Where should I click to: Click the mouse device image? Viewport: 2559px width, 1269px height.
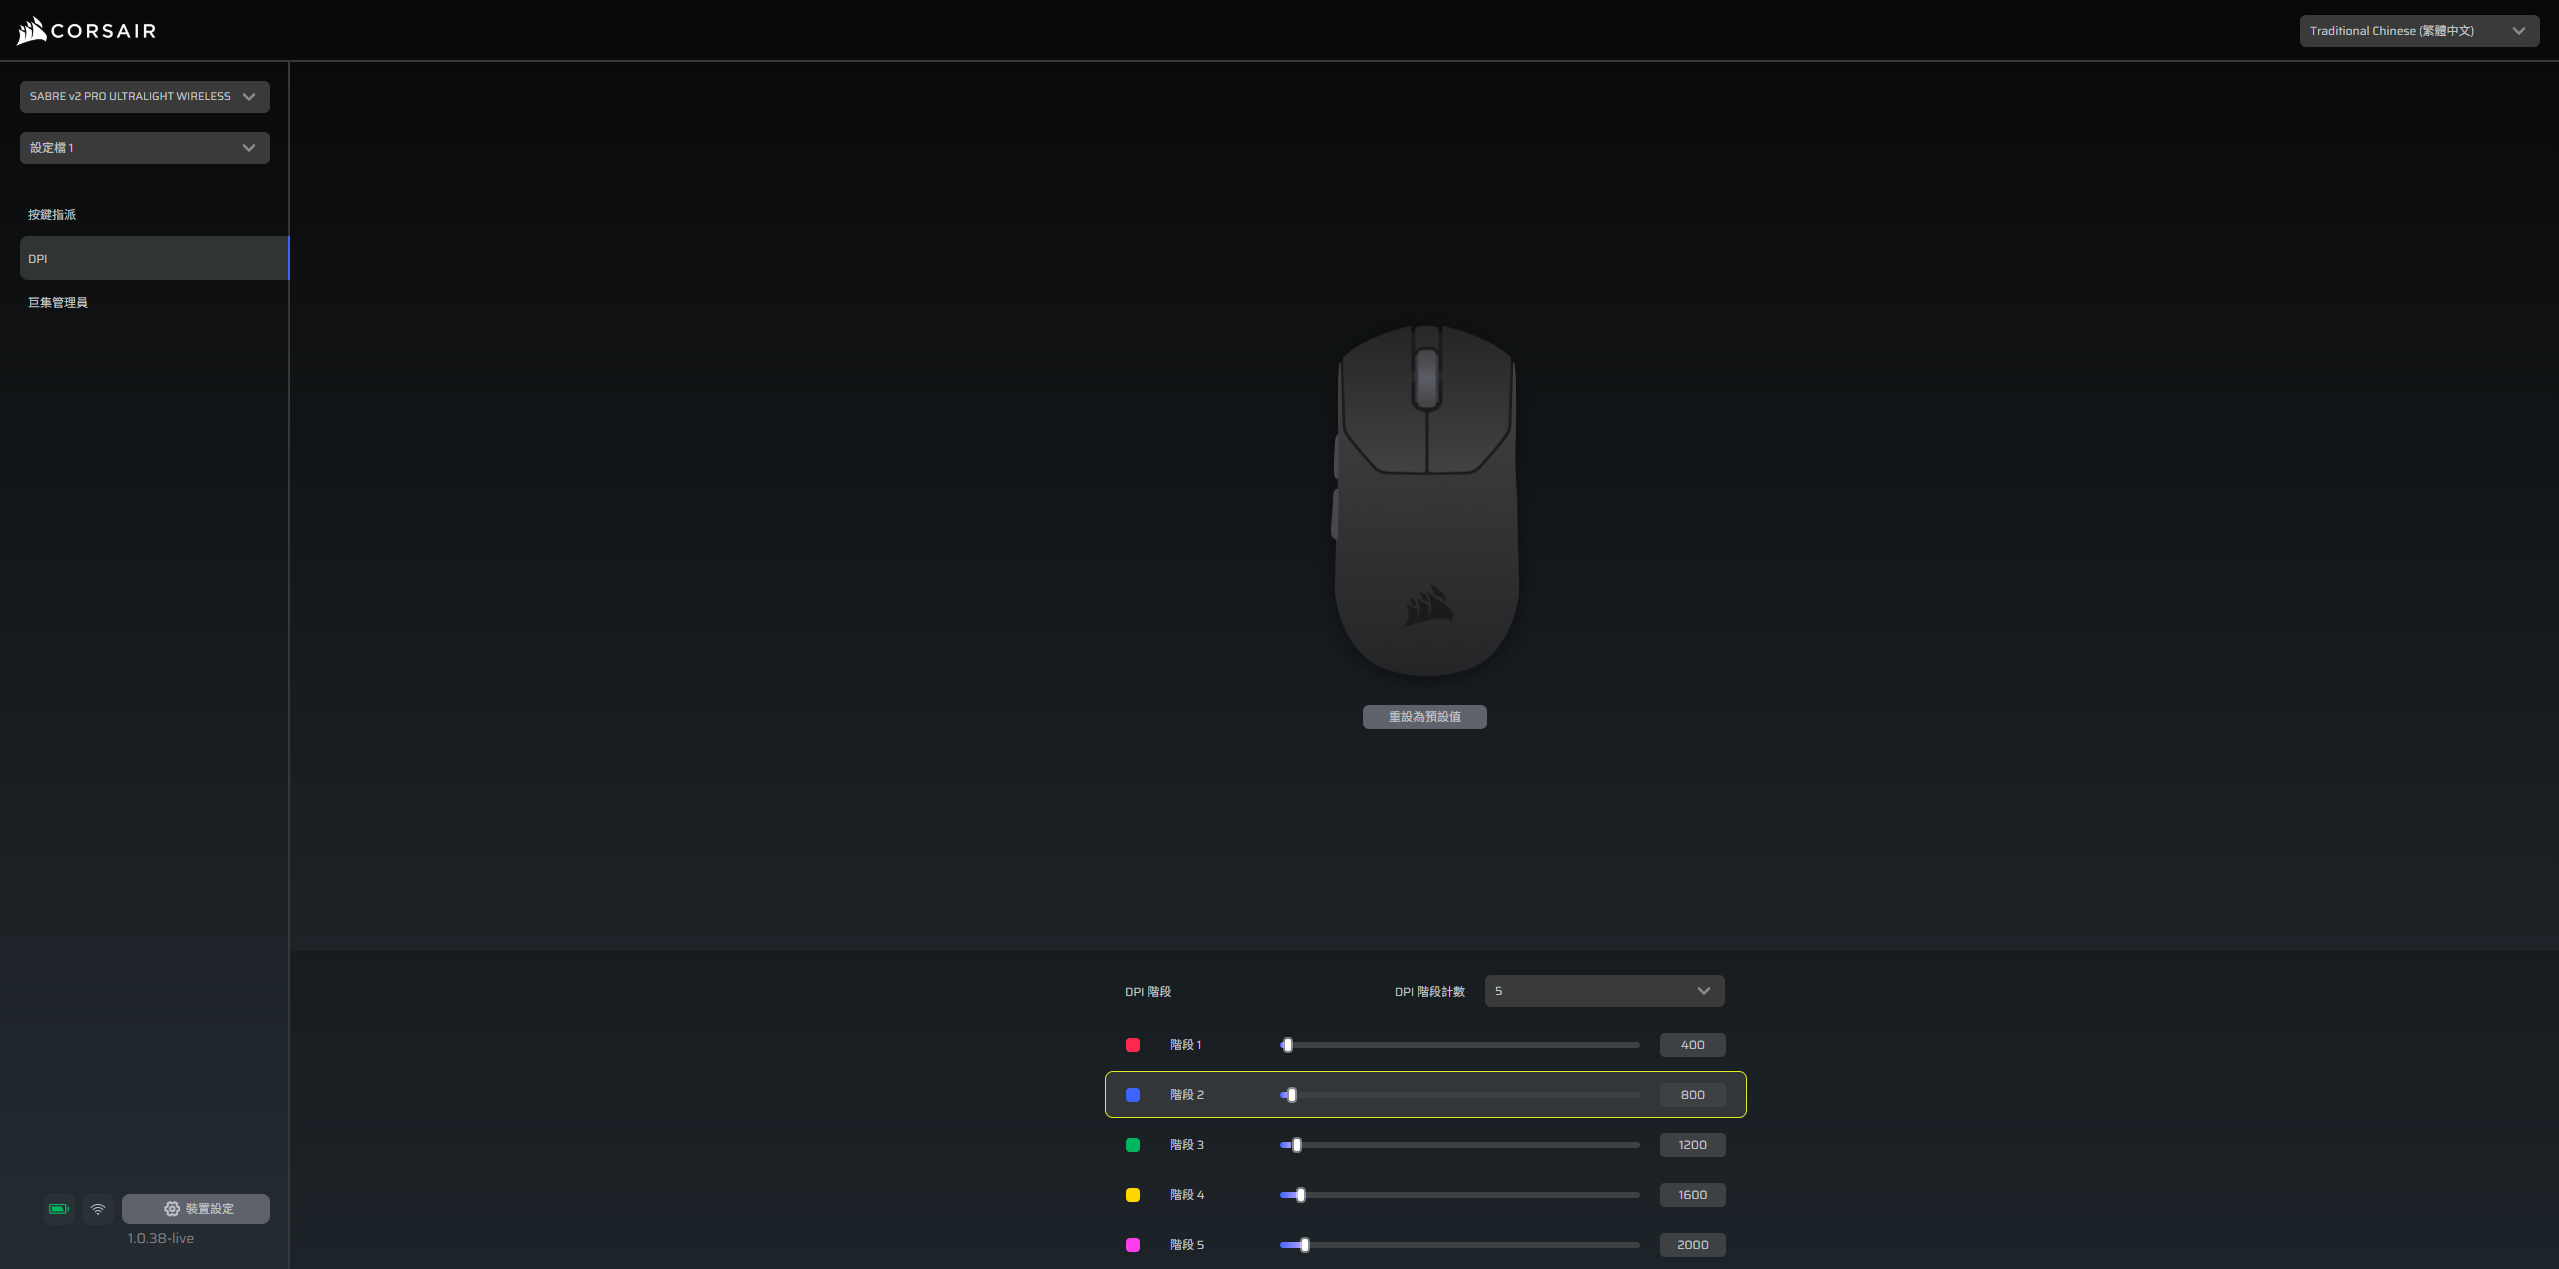point(1426,500)
